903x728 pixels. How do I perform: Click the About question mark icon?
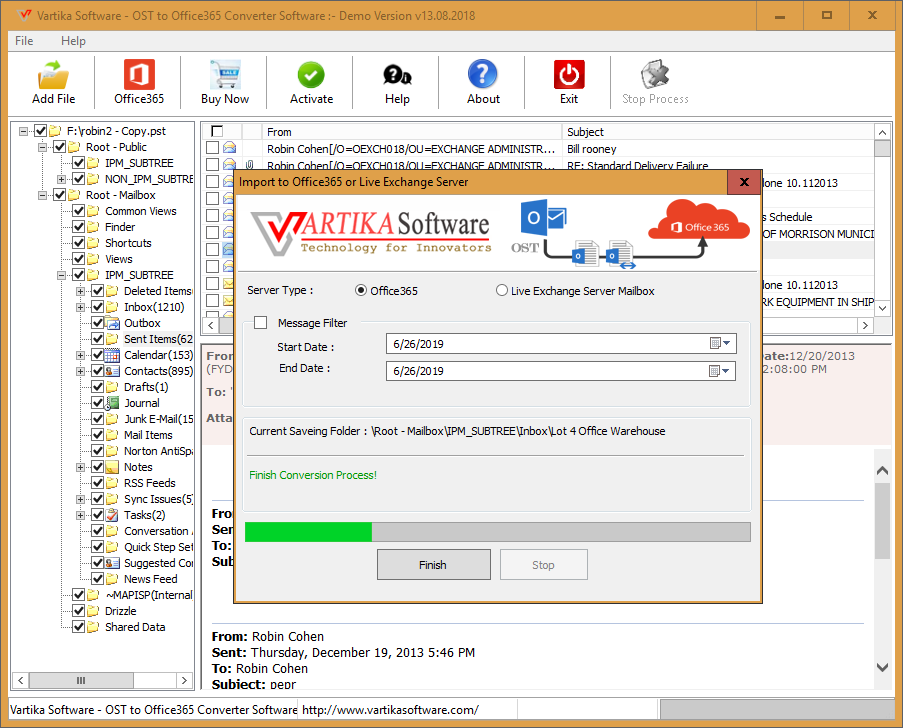[x=483, y=74]
